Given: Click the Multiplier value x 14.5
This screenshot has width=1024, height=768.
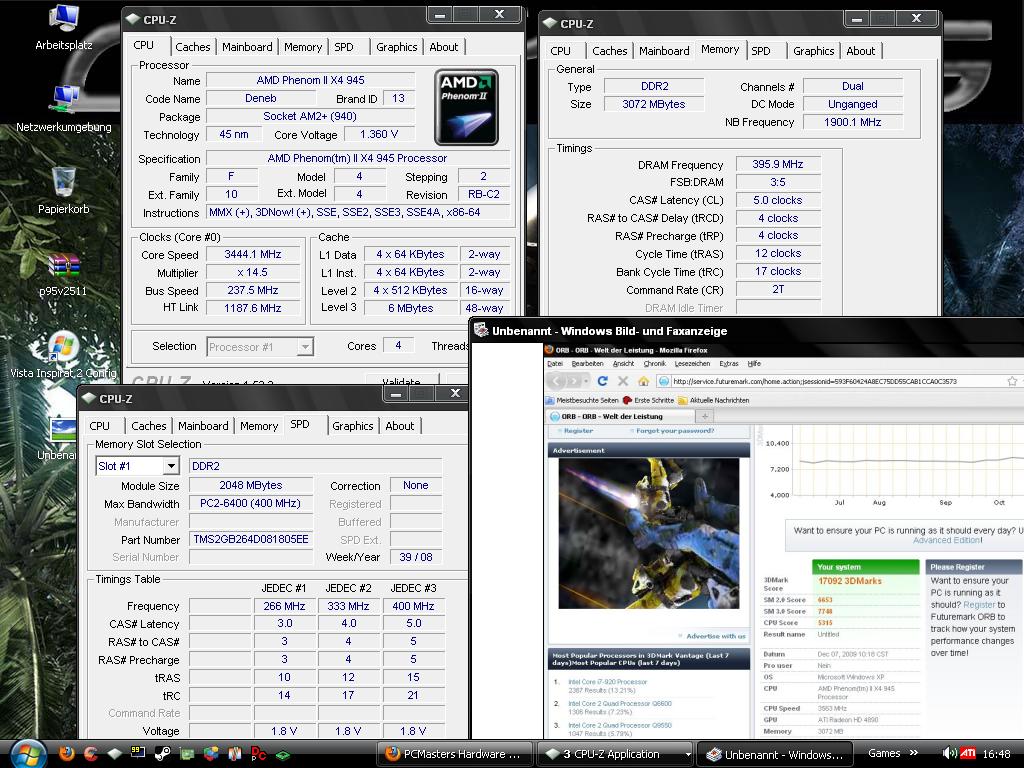Looking at the screenshot, I should (253, 272).
